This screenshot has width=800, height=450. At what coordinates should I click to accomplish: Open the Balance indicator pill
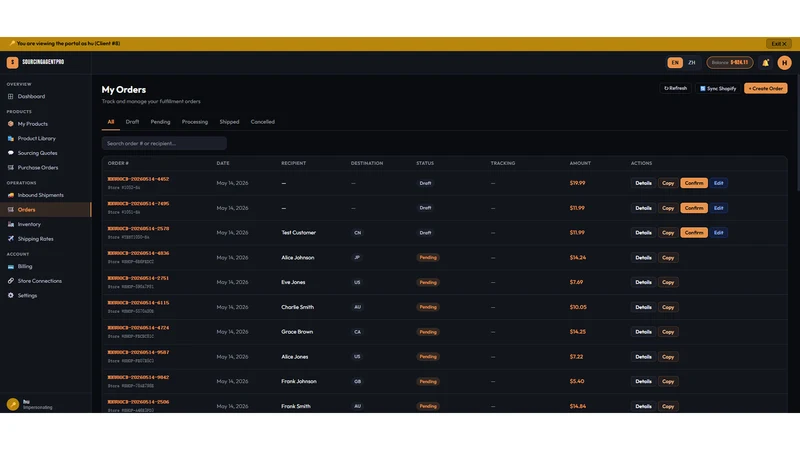click(730, 63)
